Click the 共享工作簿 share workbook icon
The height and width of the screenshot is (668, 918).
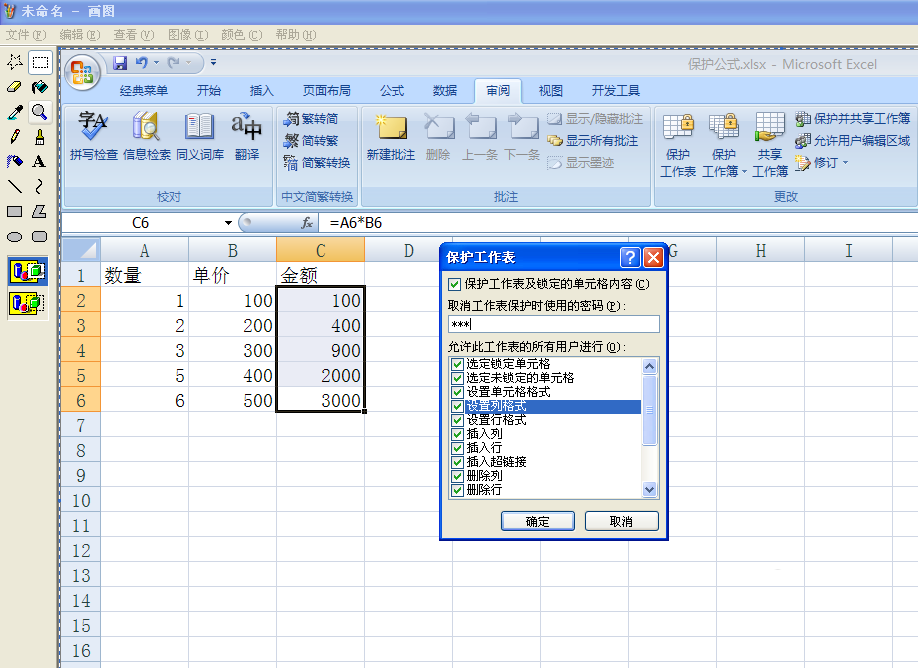pos(769,145)
